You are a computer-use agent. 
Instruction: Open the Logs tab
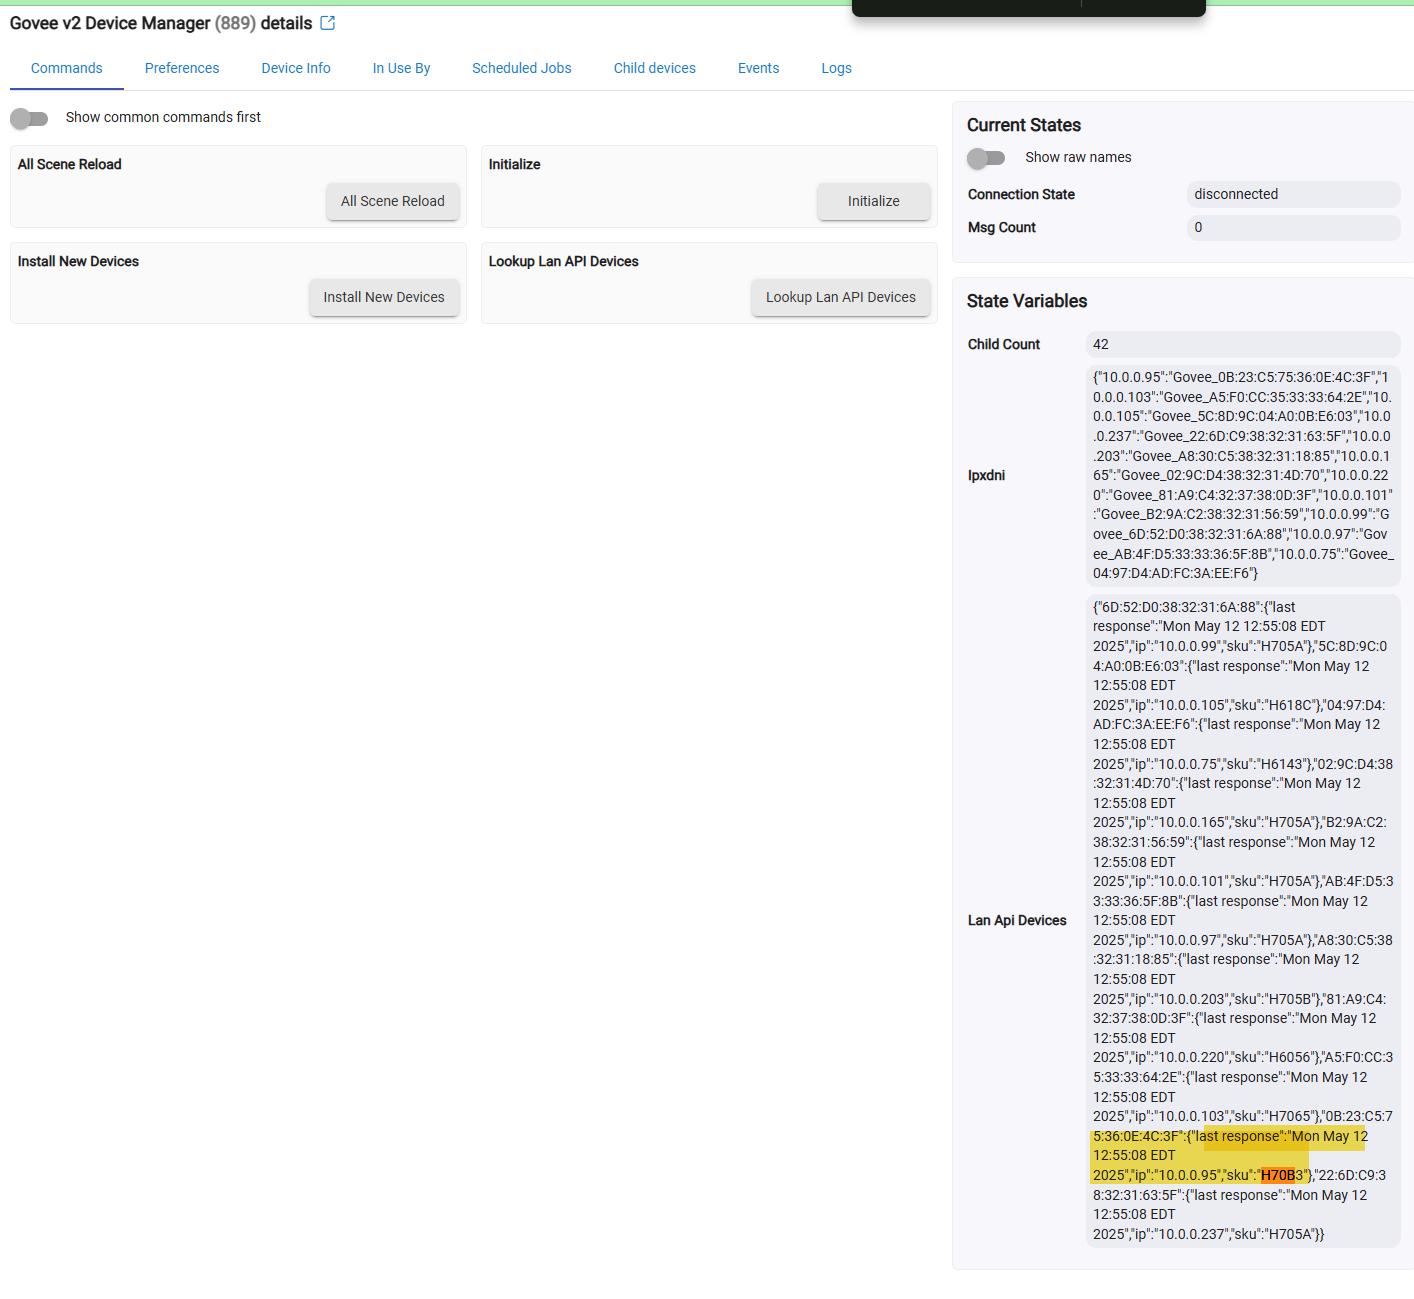coord(836,68)
